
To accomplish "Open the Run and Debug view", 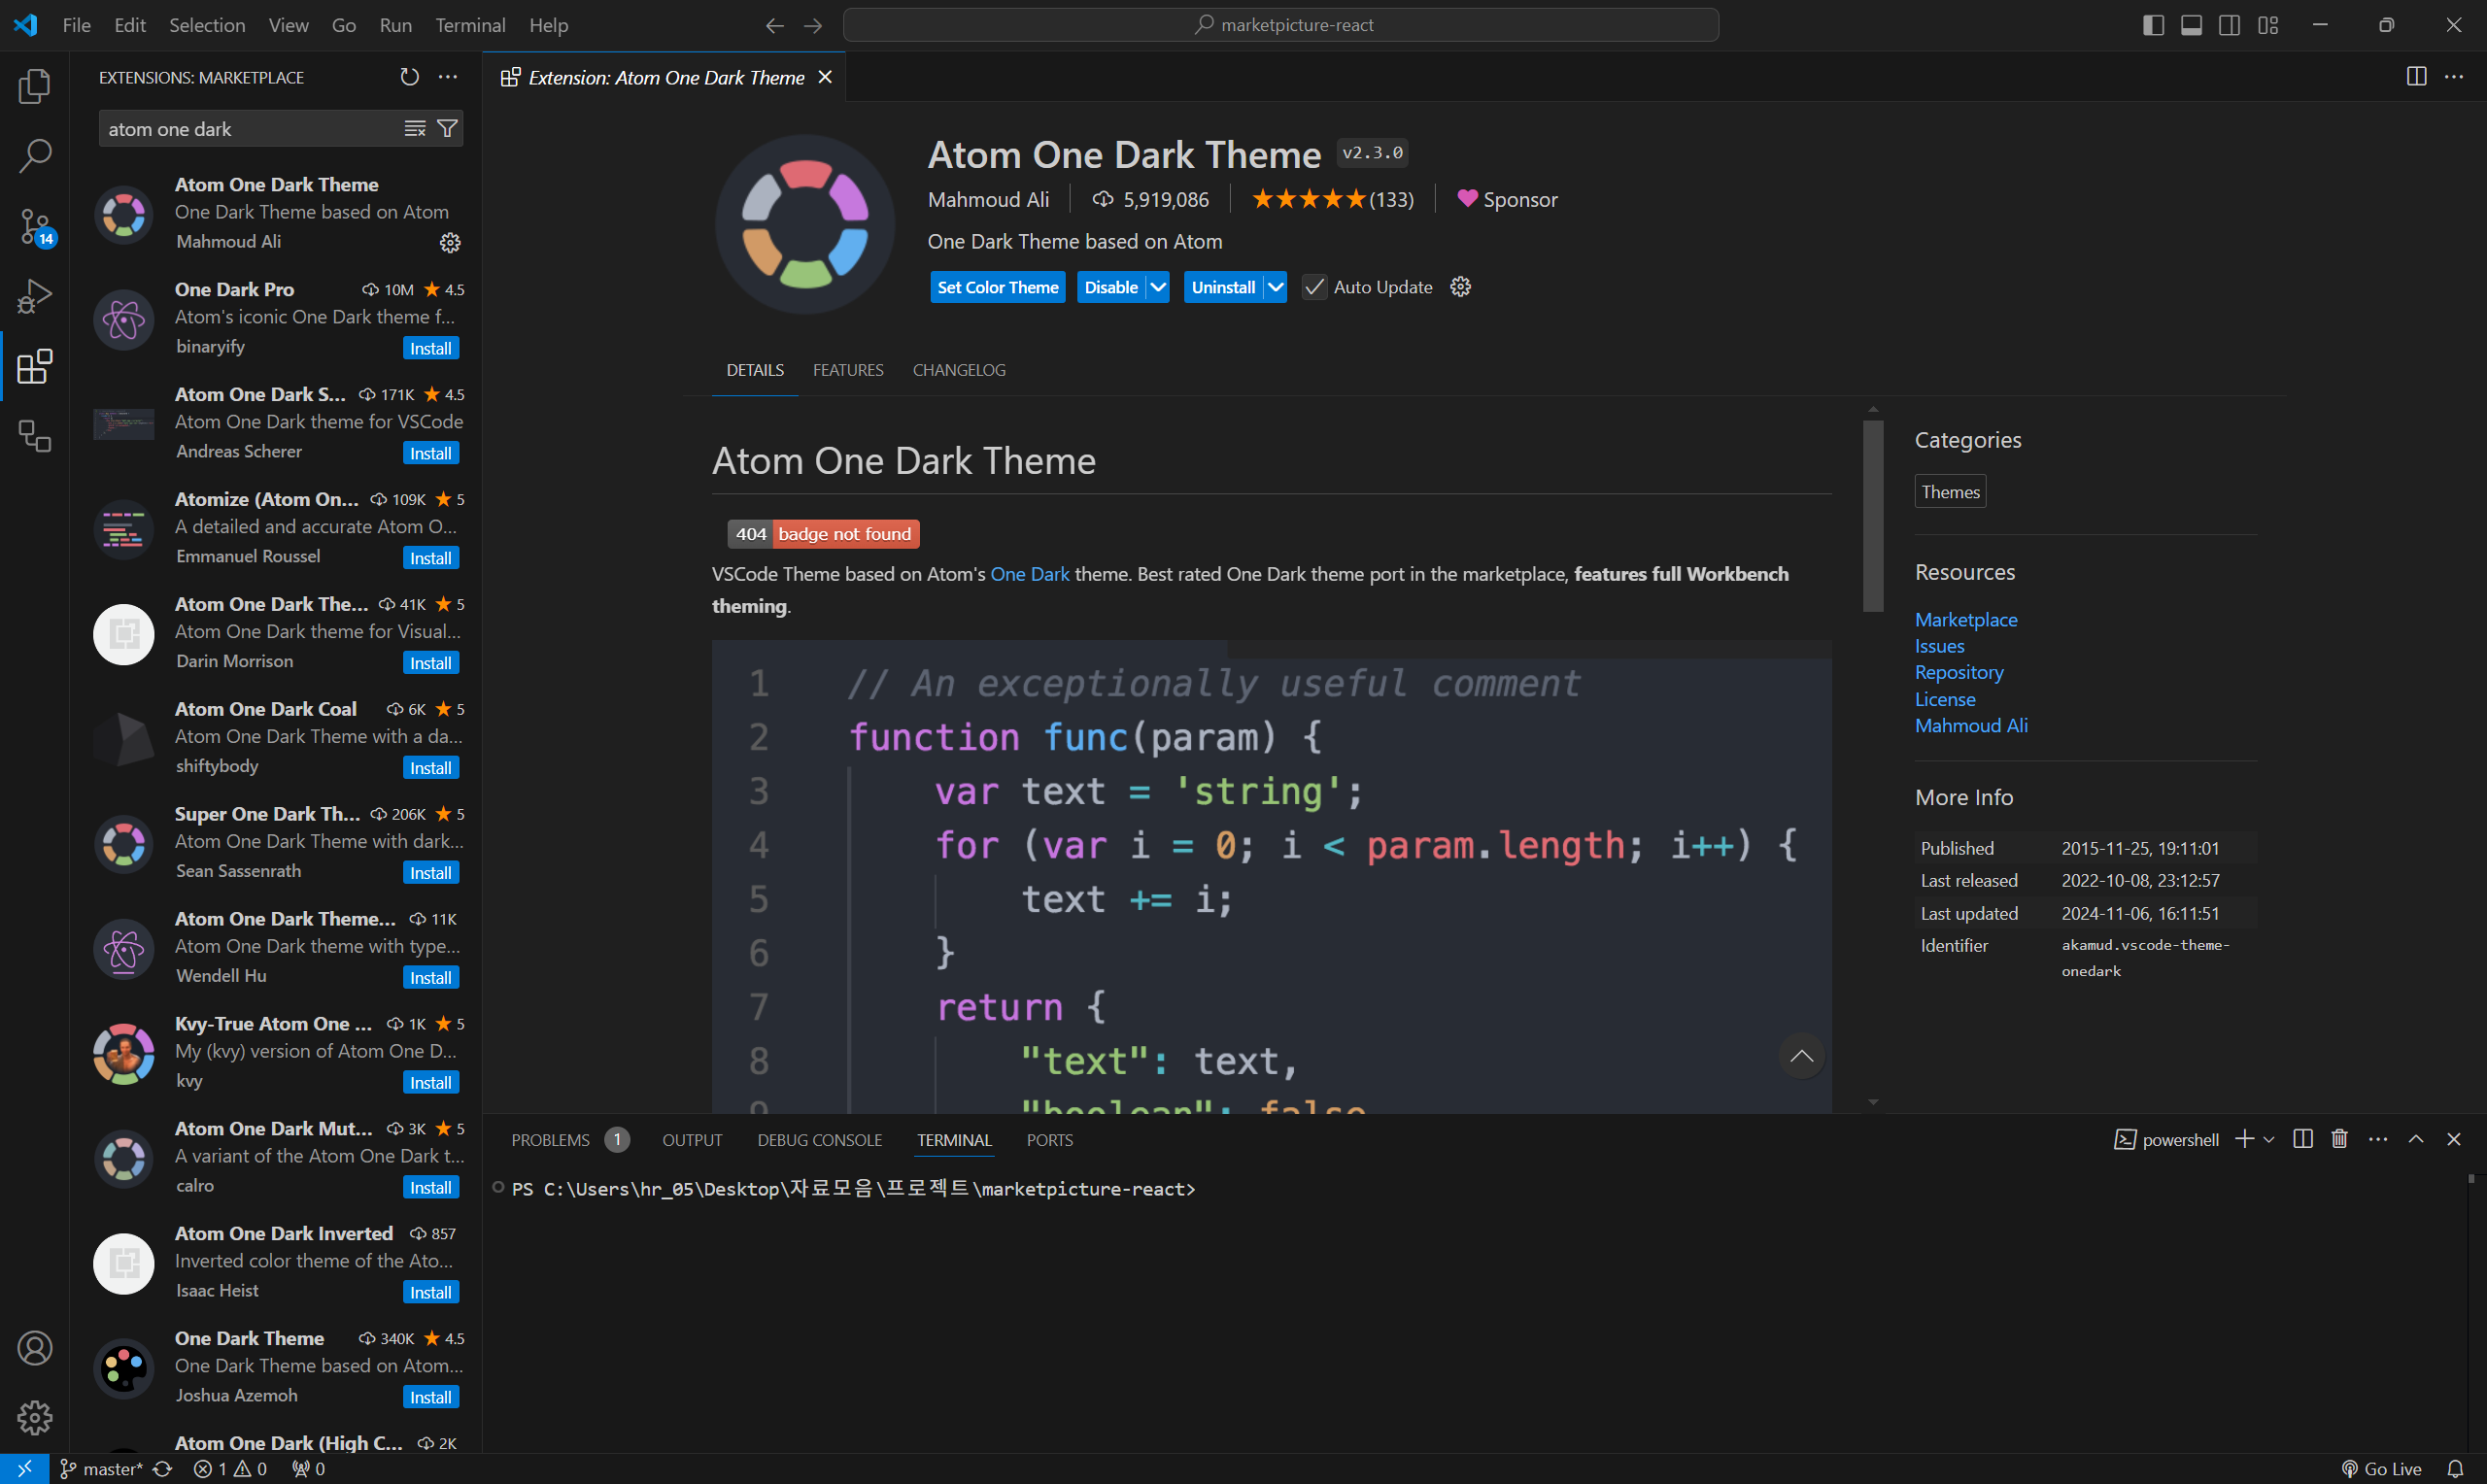I will click(x=35, y=297).
